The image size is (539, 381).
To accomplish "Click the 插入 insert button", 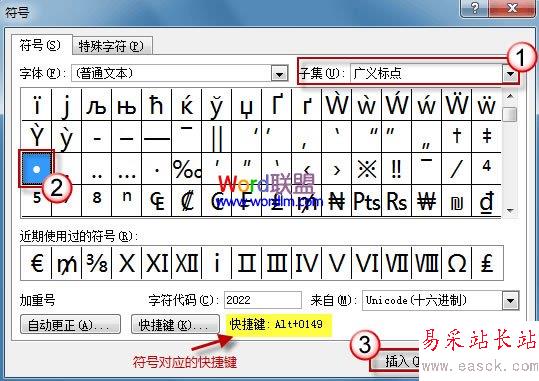I will pos(395,361).
